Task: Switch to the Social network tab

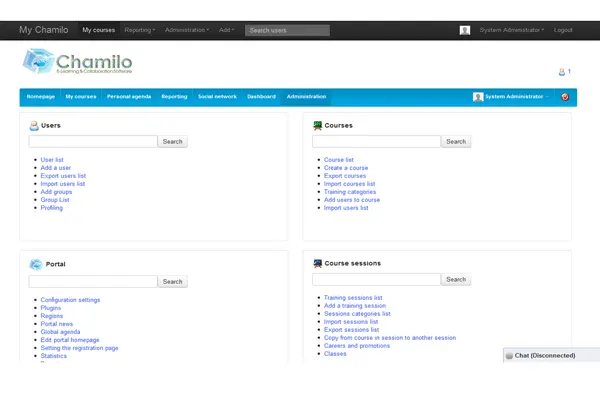Action: pyautogui.click(x=216, y=97)
